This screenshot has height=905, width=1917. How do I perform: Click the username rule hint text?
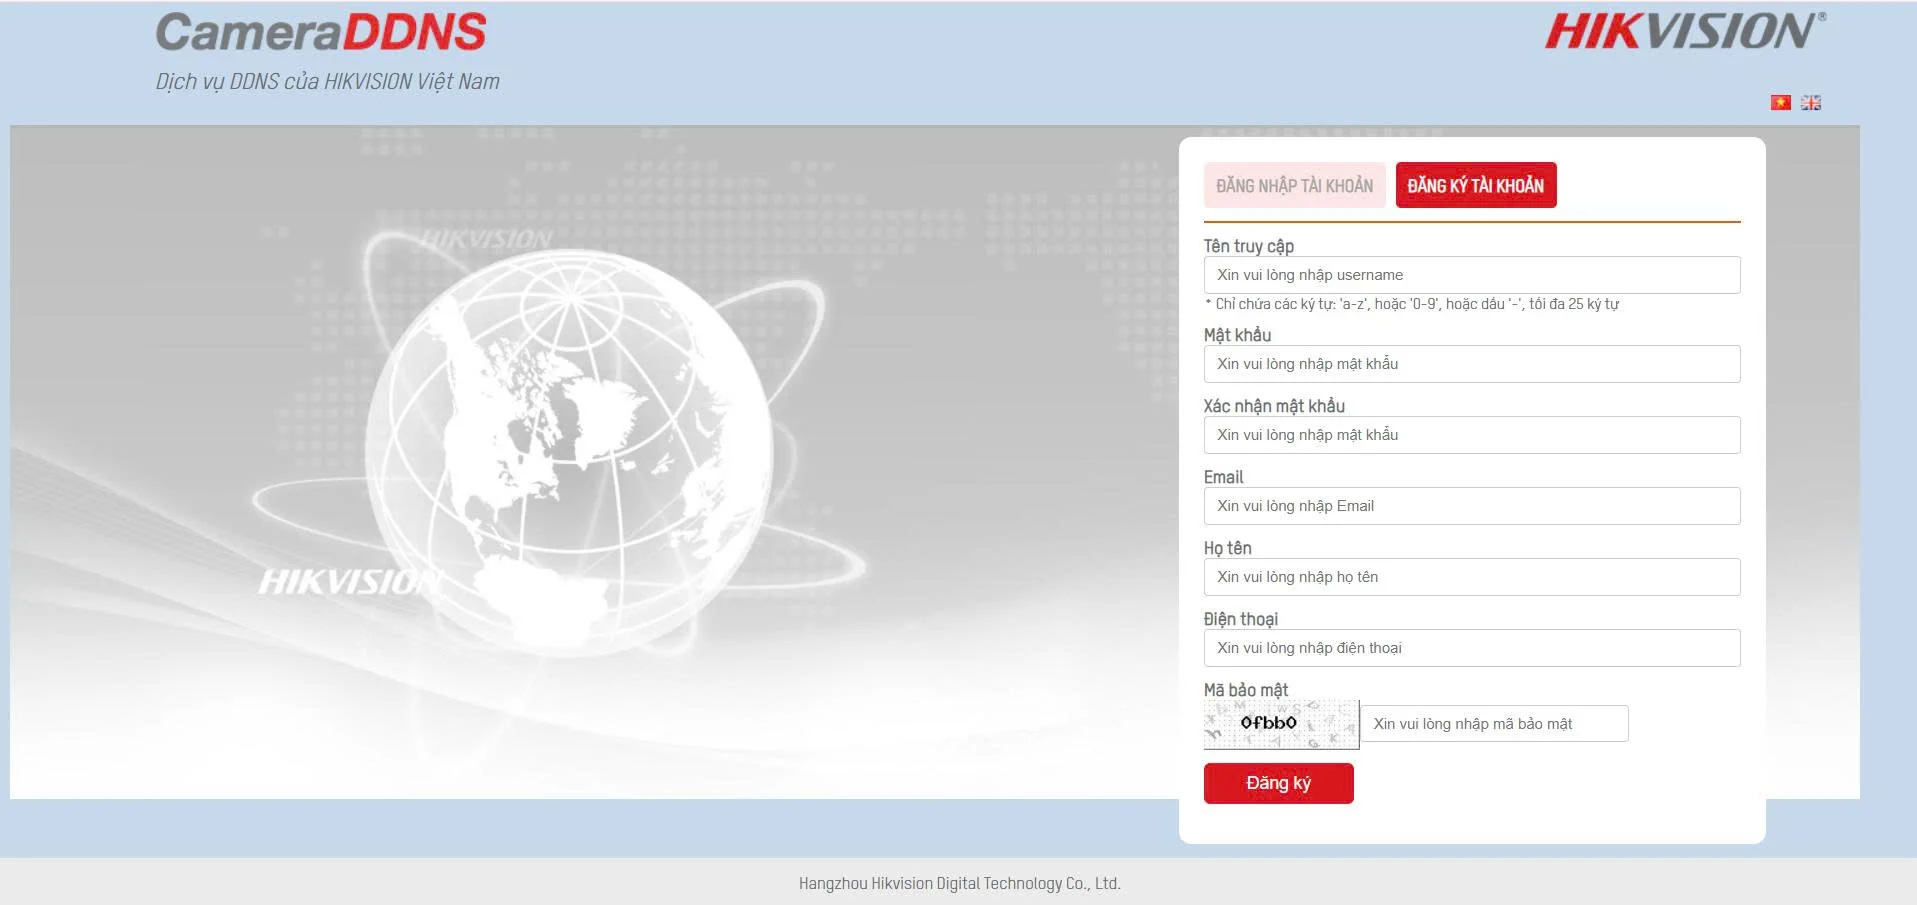coord(1412,304)
